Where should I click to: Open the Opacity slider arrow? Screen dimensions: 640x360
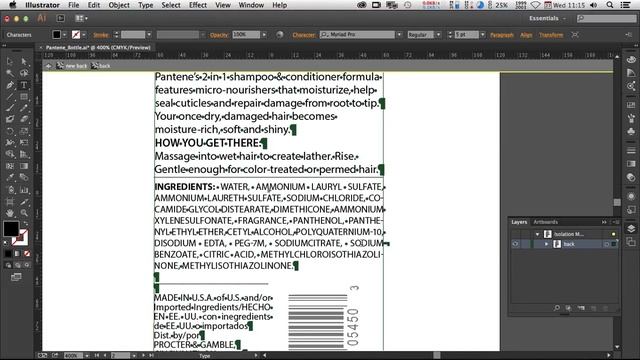coord(264,35)
